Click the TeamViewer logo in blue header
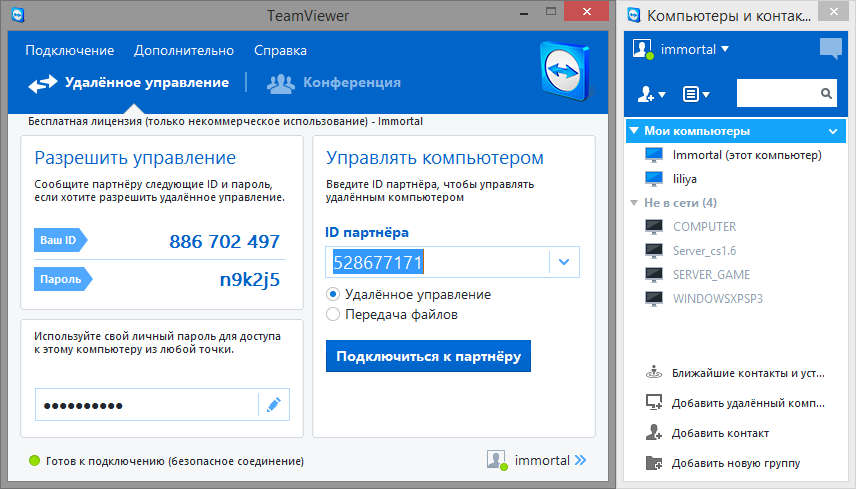 click(x=564, y=71)
